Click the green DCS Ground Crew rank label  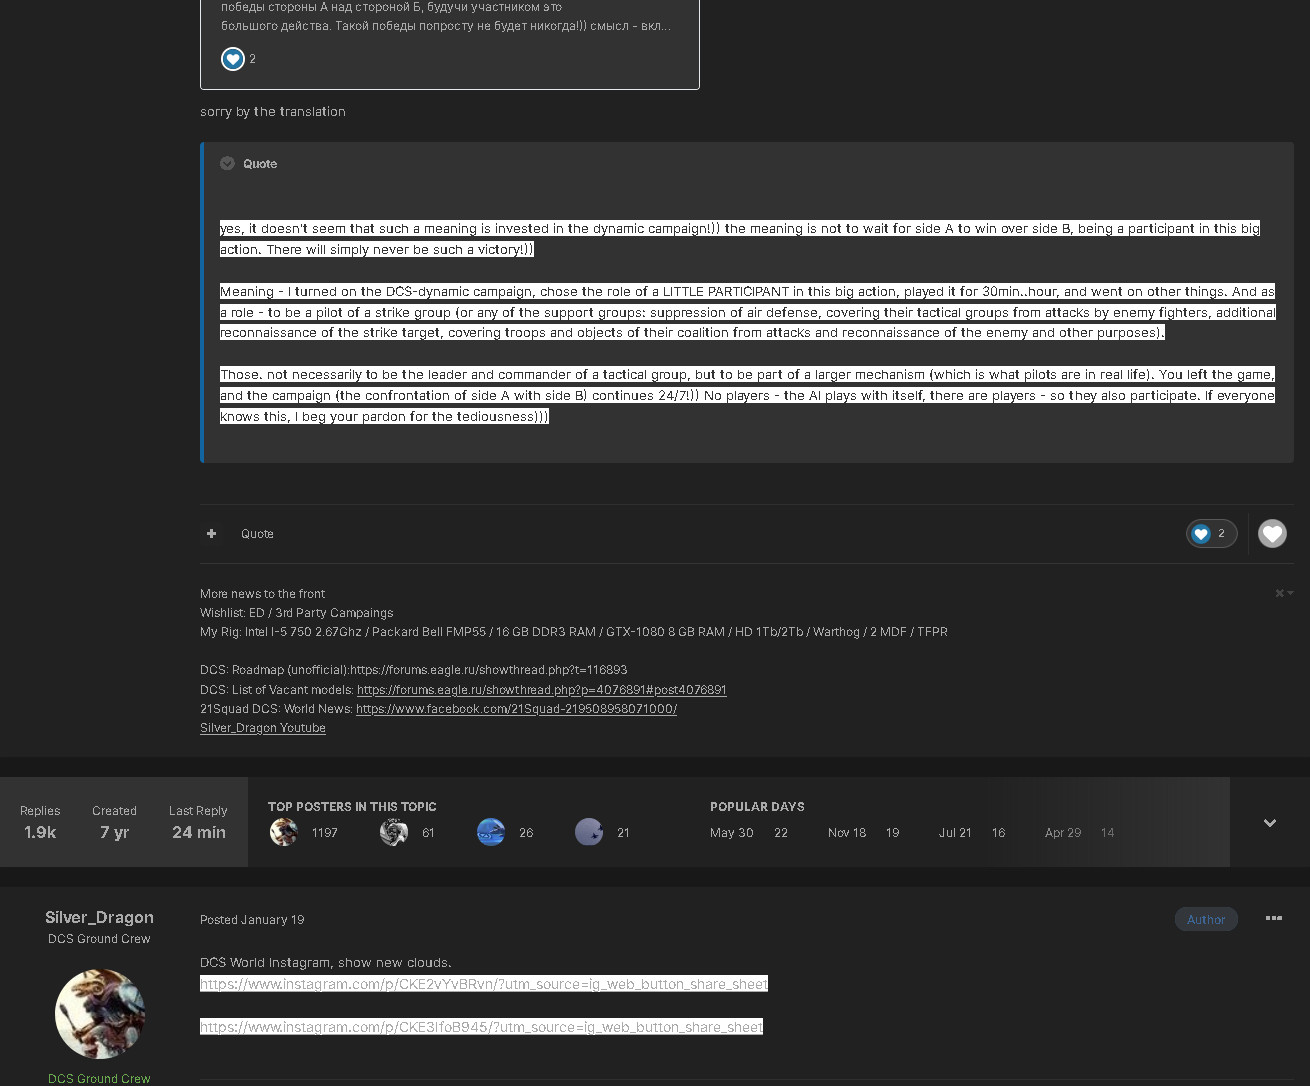pos(99,1079)
